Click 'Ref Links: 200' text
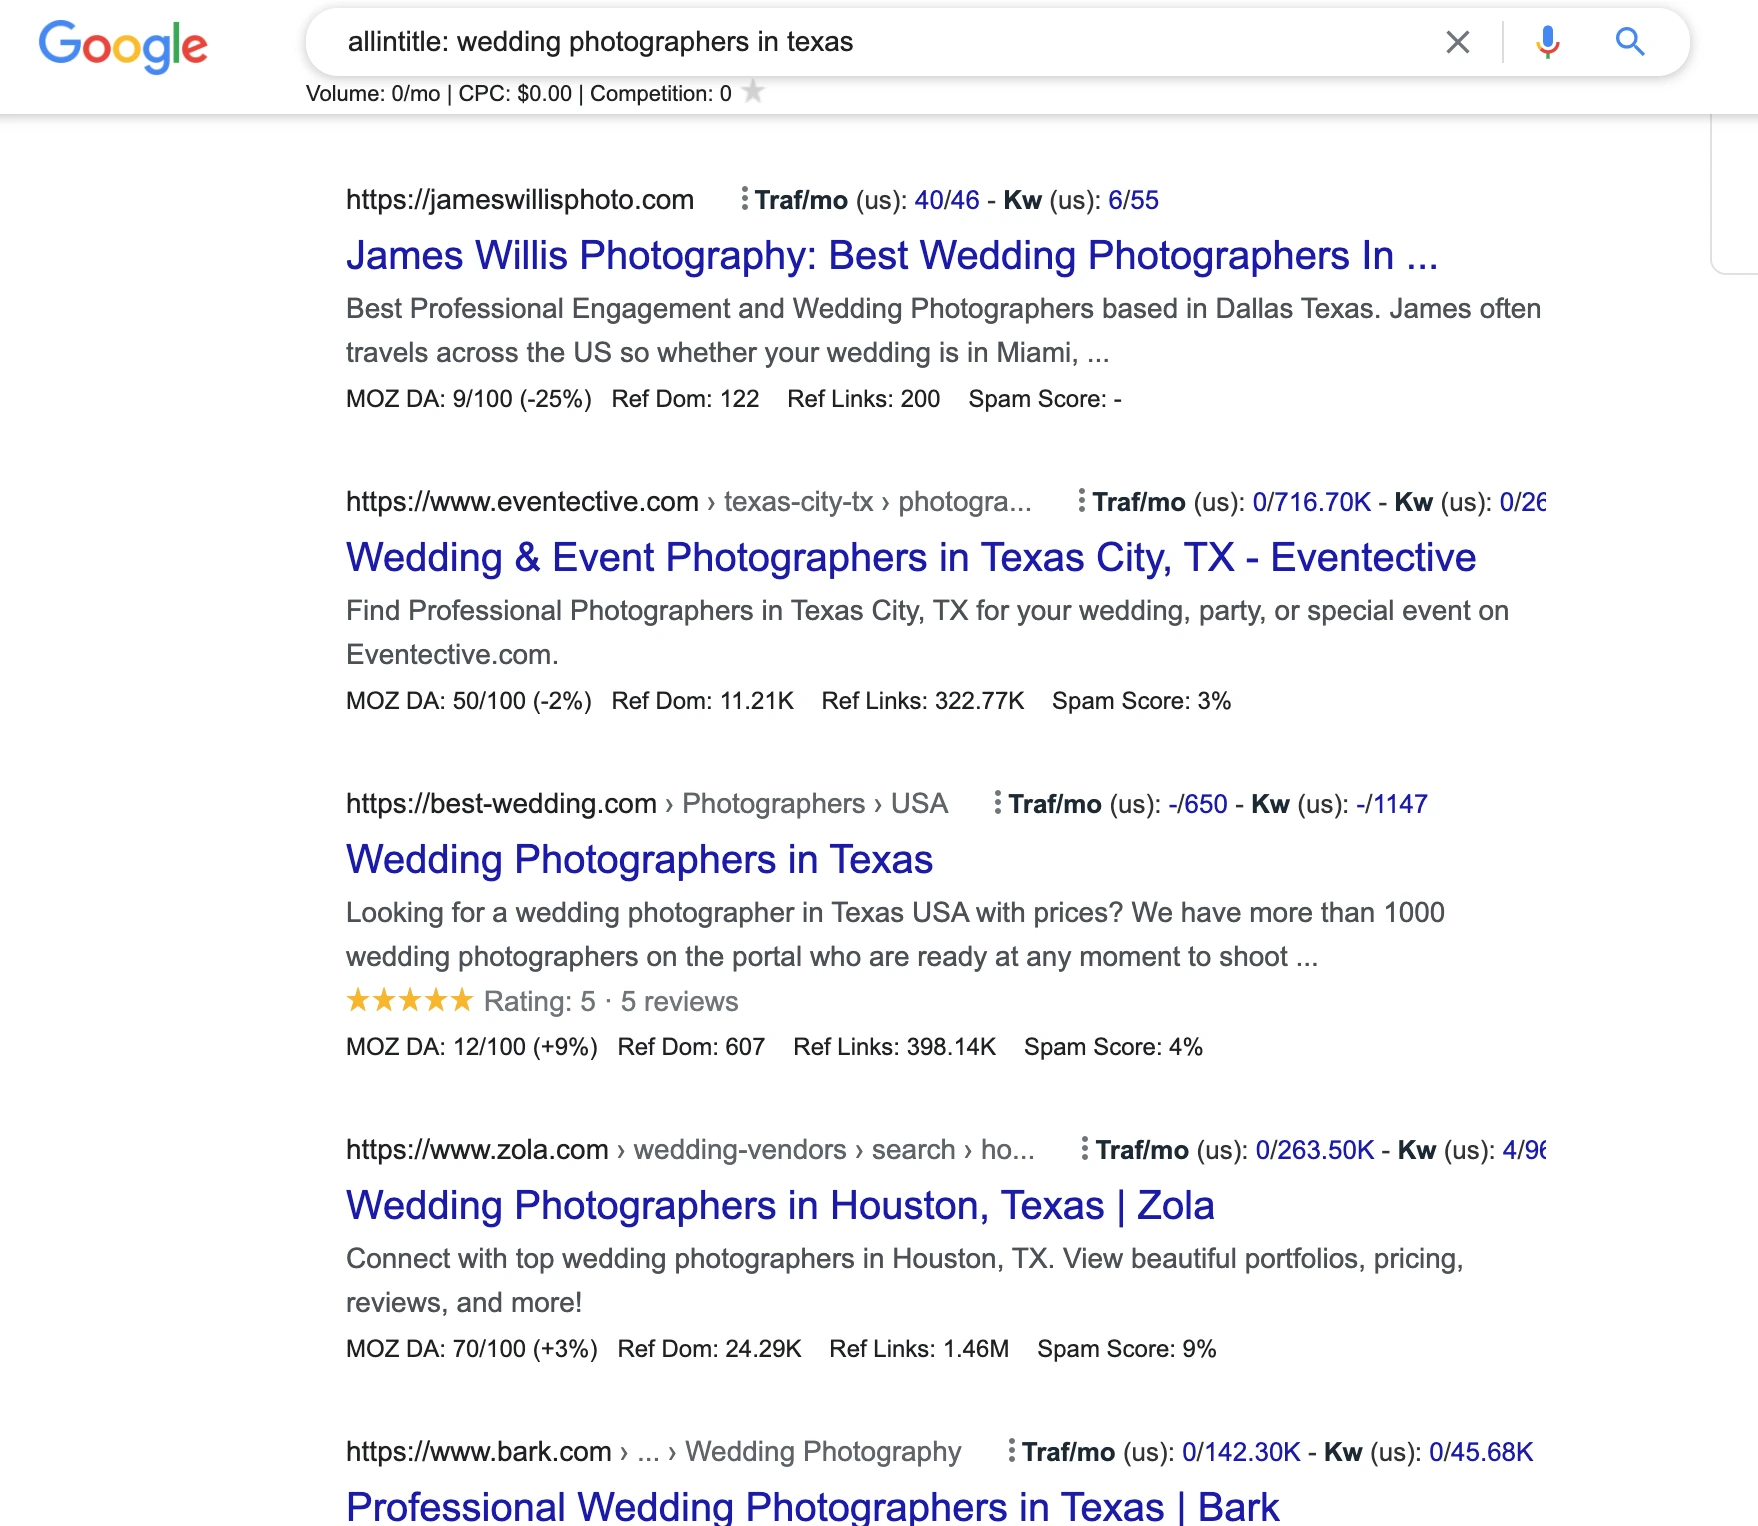1758x1526 pixels. point(864,399)
